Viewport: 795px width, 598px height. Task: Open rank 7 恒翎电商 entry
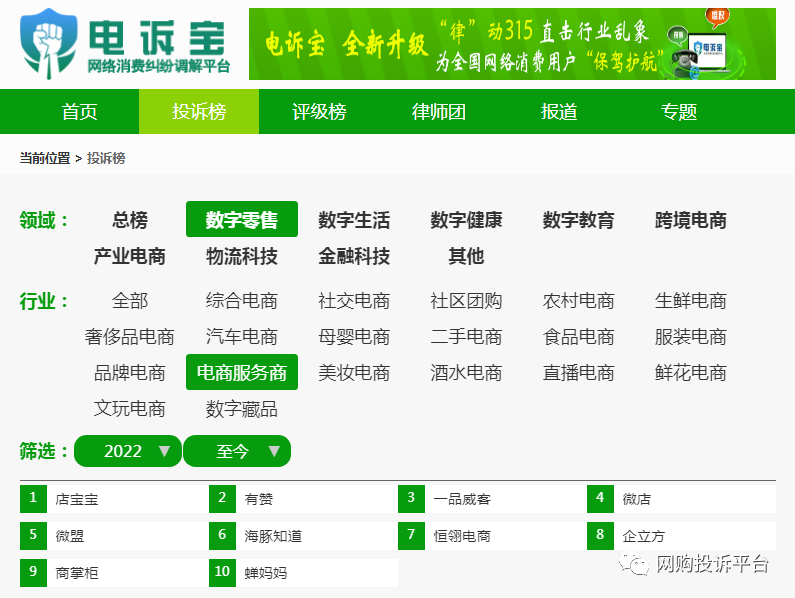[x=492, y=536]
